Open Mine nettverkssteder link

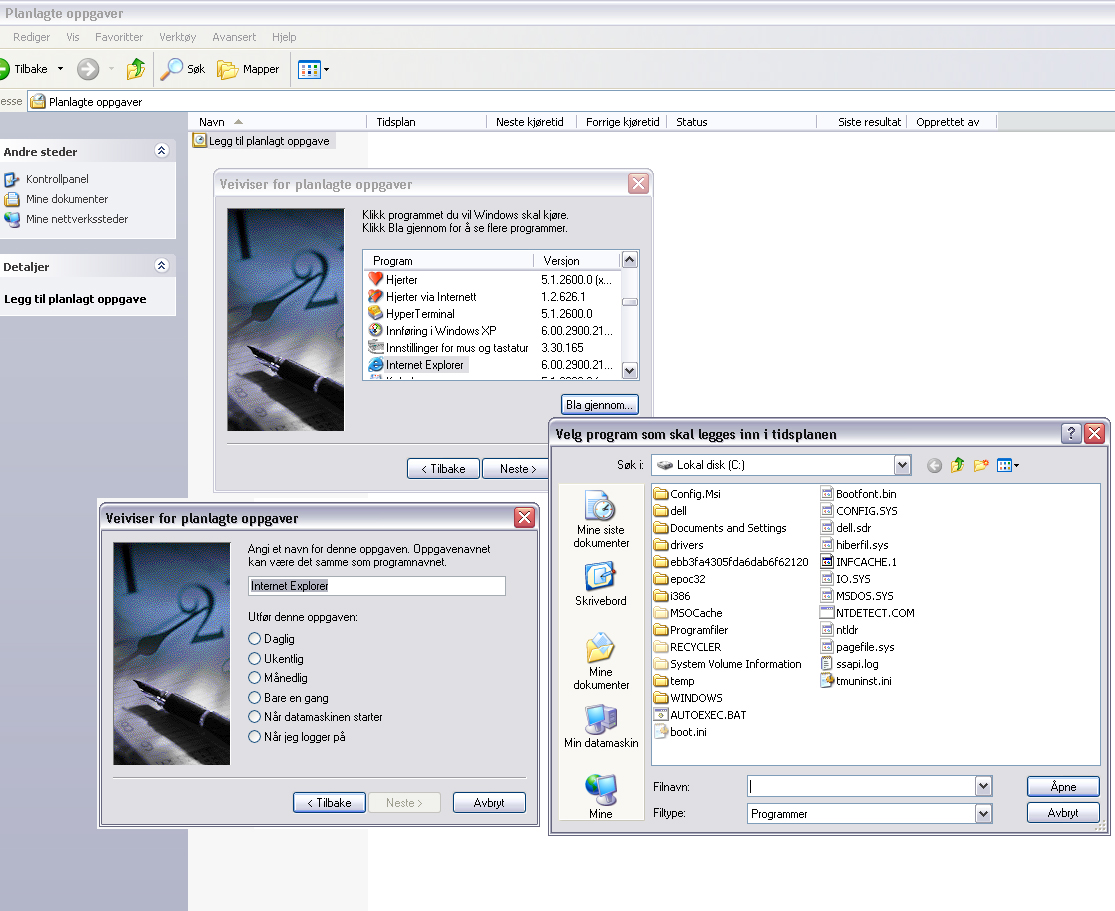tap(77, 219)
